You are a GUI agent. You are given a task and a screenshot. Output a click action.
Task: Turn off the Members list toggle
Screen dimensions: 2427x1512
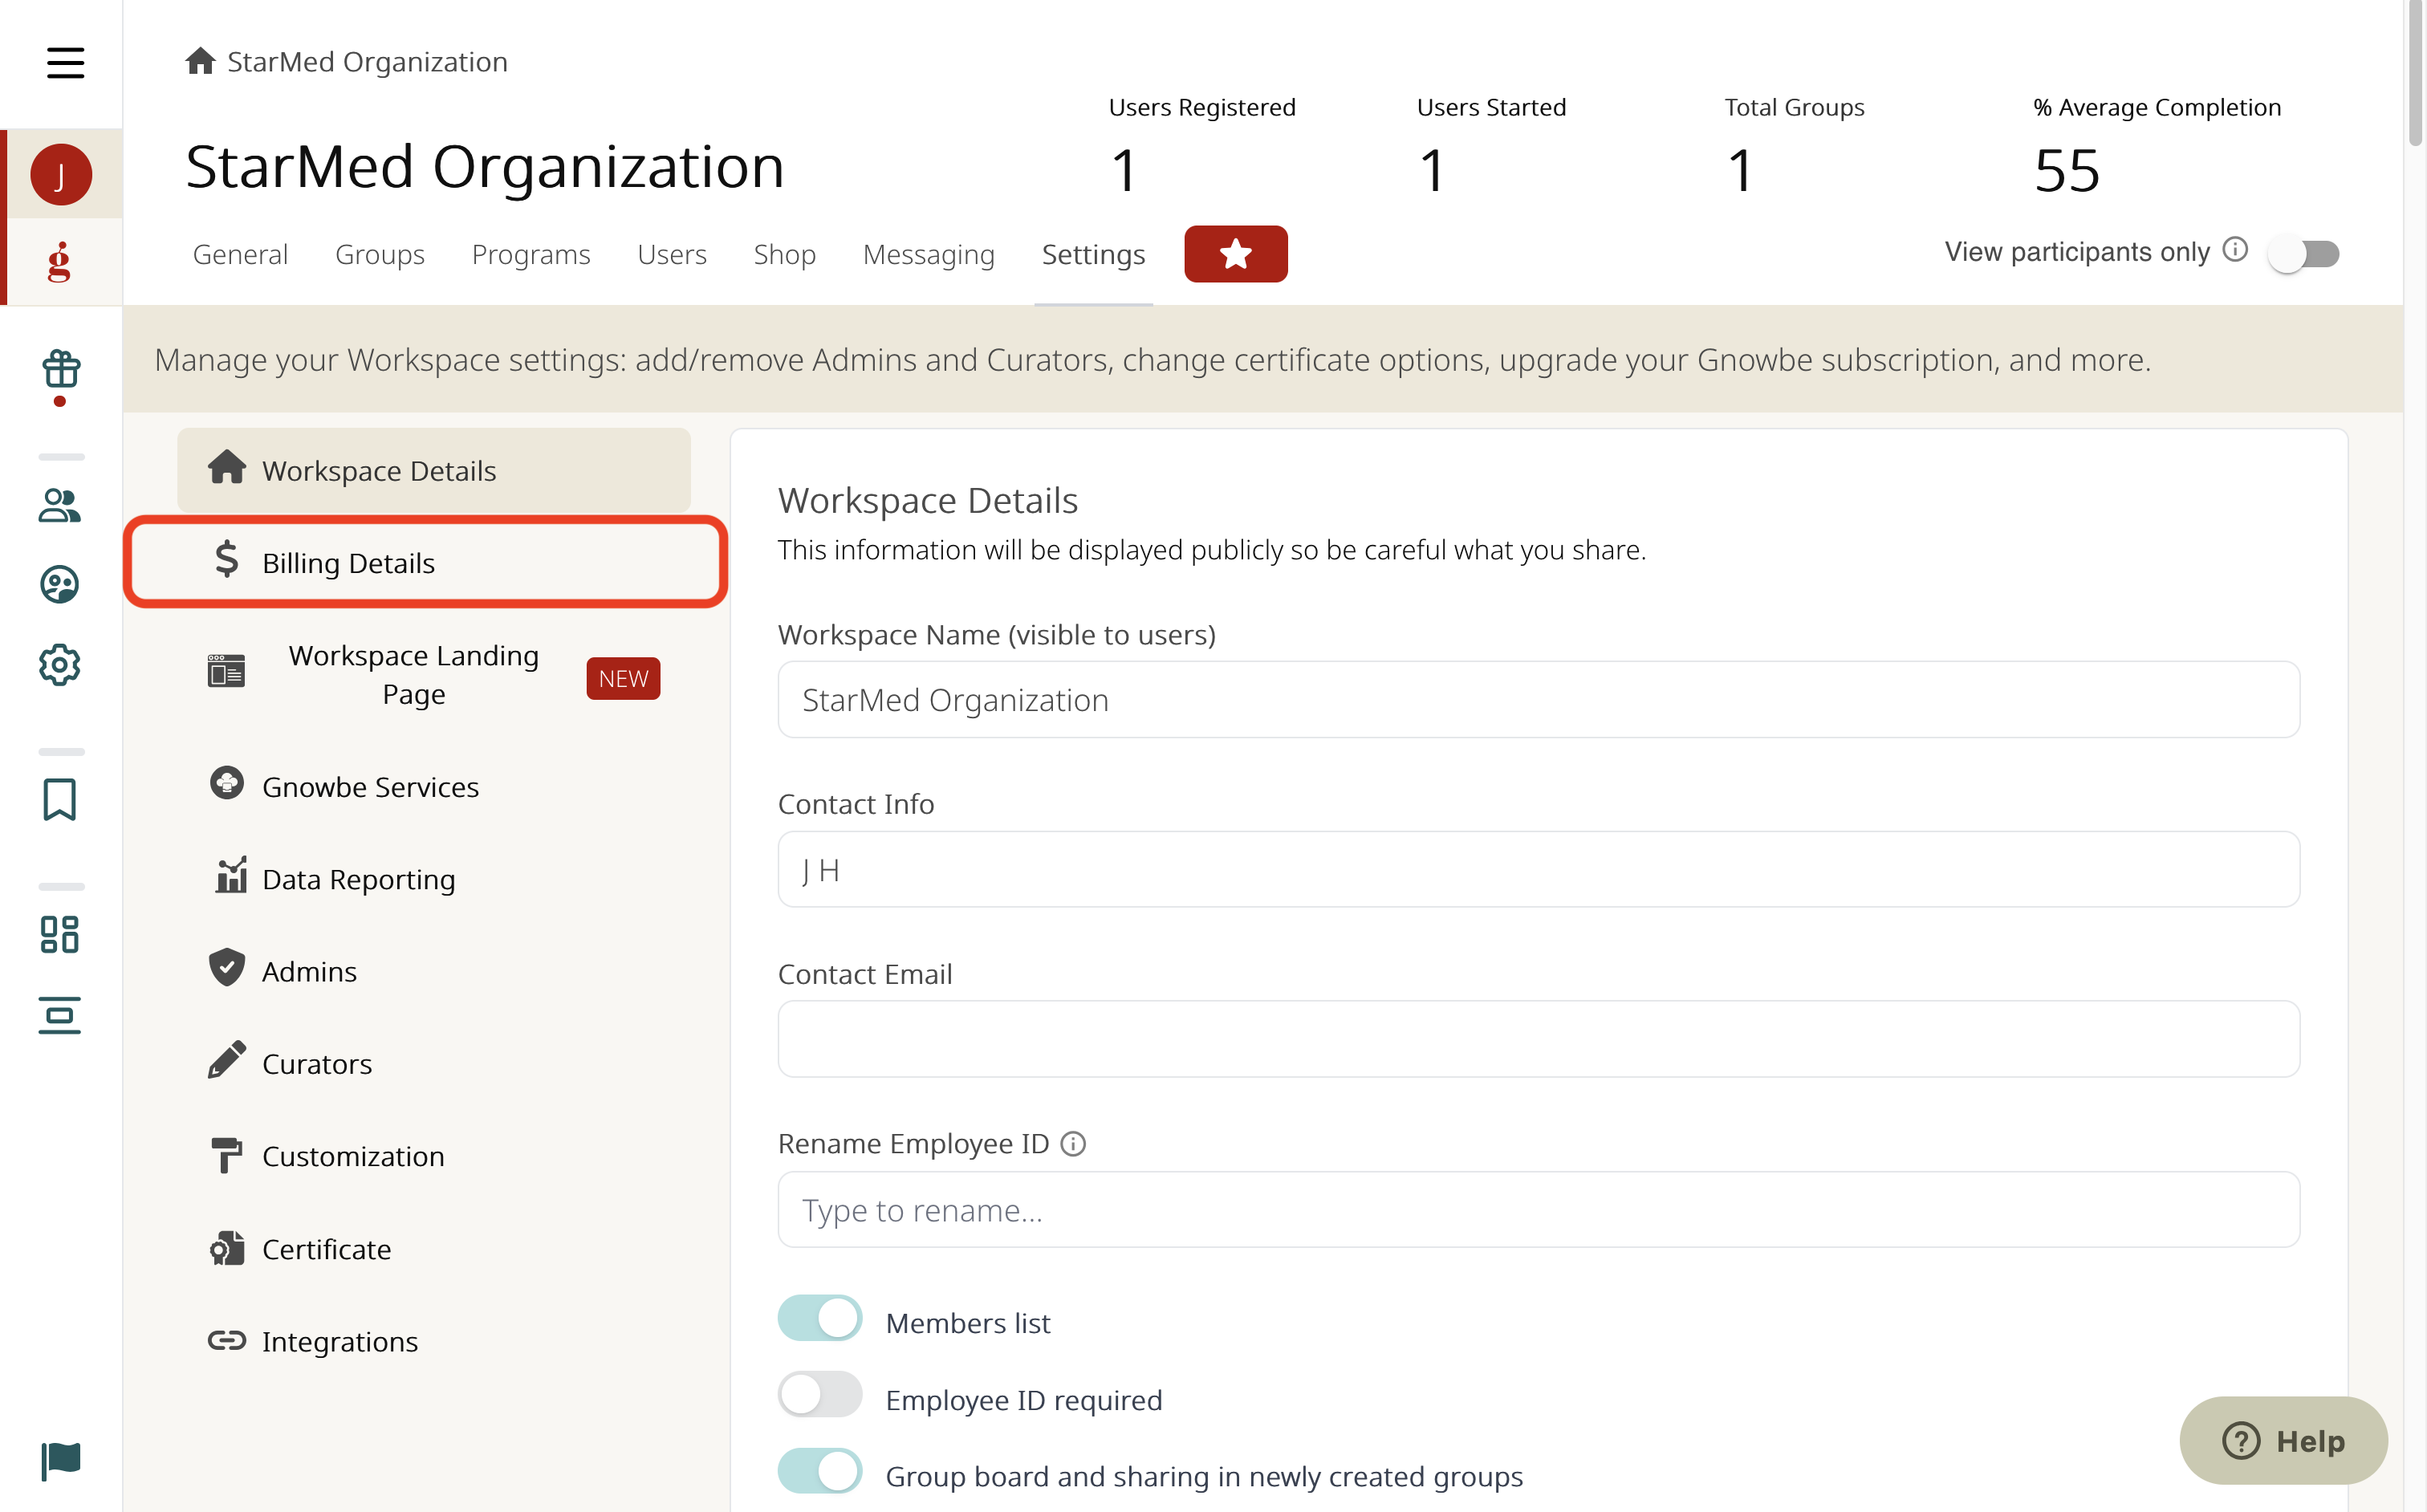pos(820,1318)
